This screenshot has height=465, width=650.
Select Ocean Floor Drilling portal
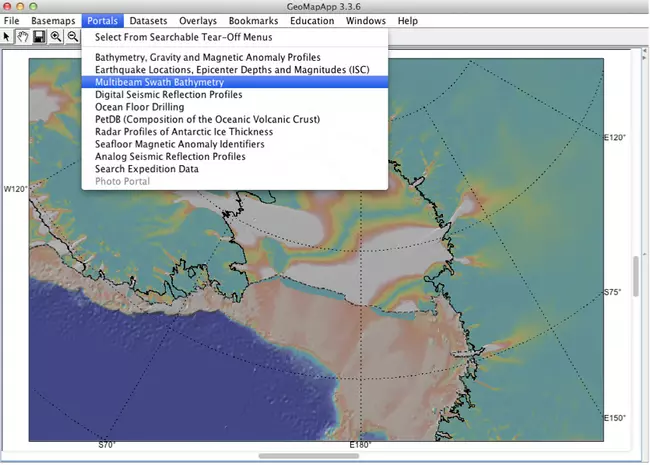coord(146,107)
